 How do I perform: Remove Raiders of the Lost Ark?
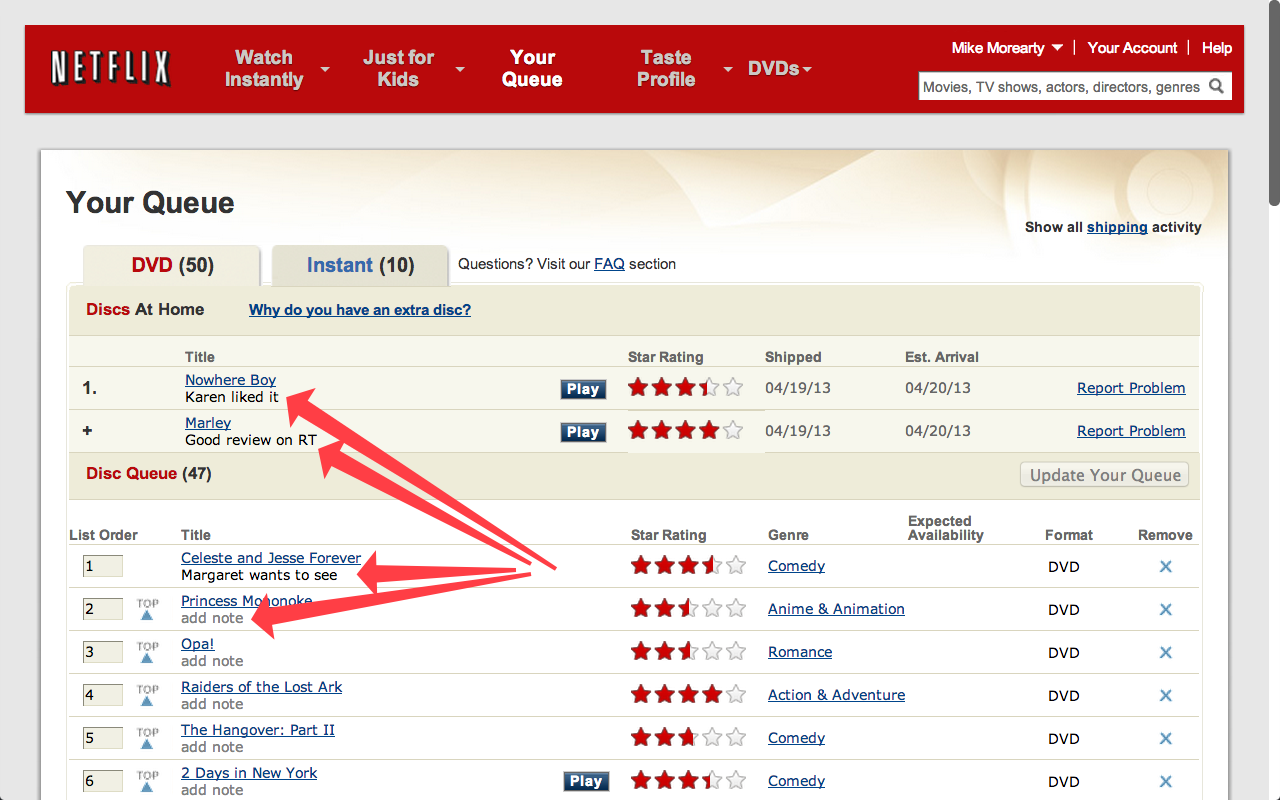click(x=1165, y=695)
